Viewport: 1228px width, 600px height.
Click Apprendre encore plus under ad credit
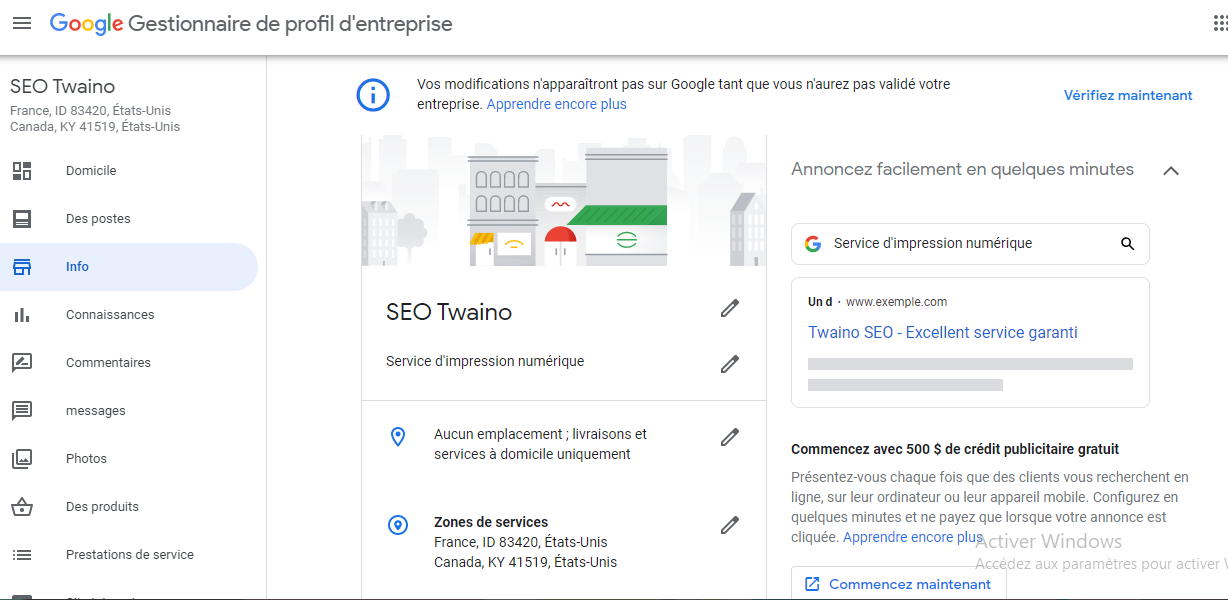point(913,537)
